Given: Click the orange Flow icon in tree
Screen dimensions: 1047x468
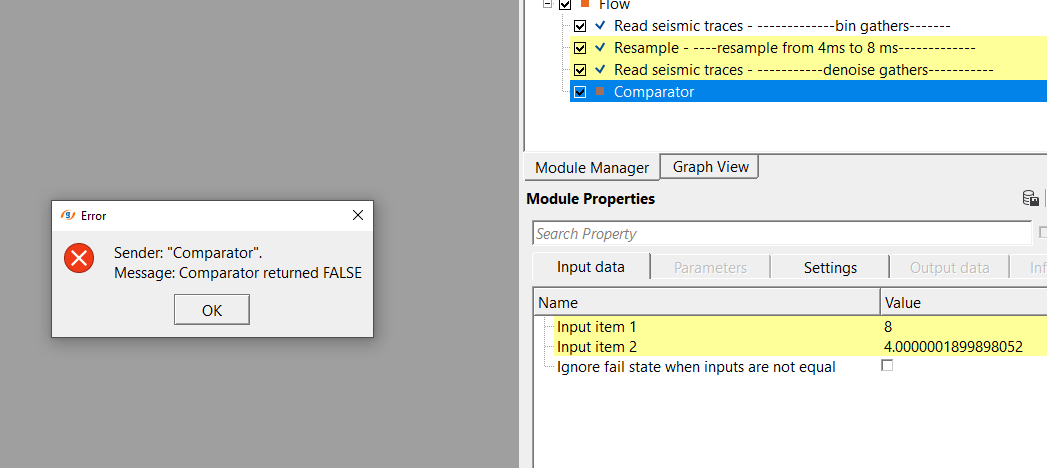Looking at the screenshot, I should click(x=585, y=5).
